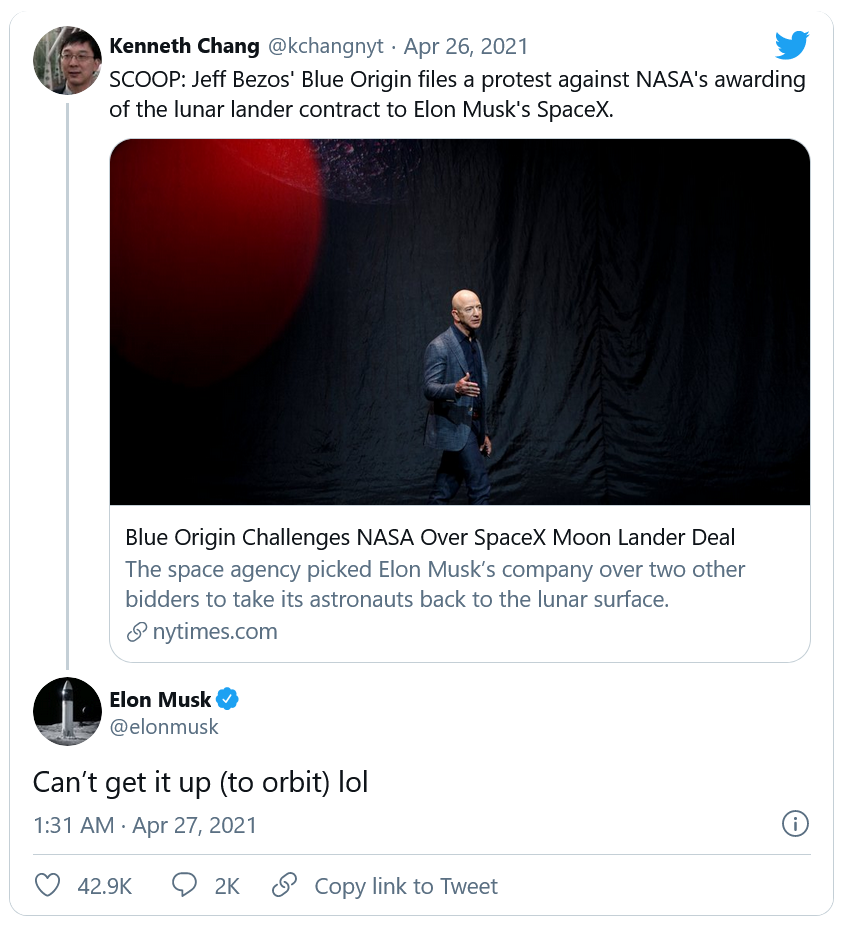This screenshot has width=844, height=928.
Task: Open the tweet info circle icon
Action: pos(794,823)
